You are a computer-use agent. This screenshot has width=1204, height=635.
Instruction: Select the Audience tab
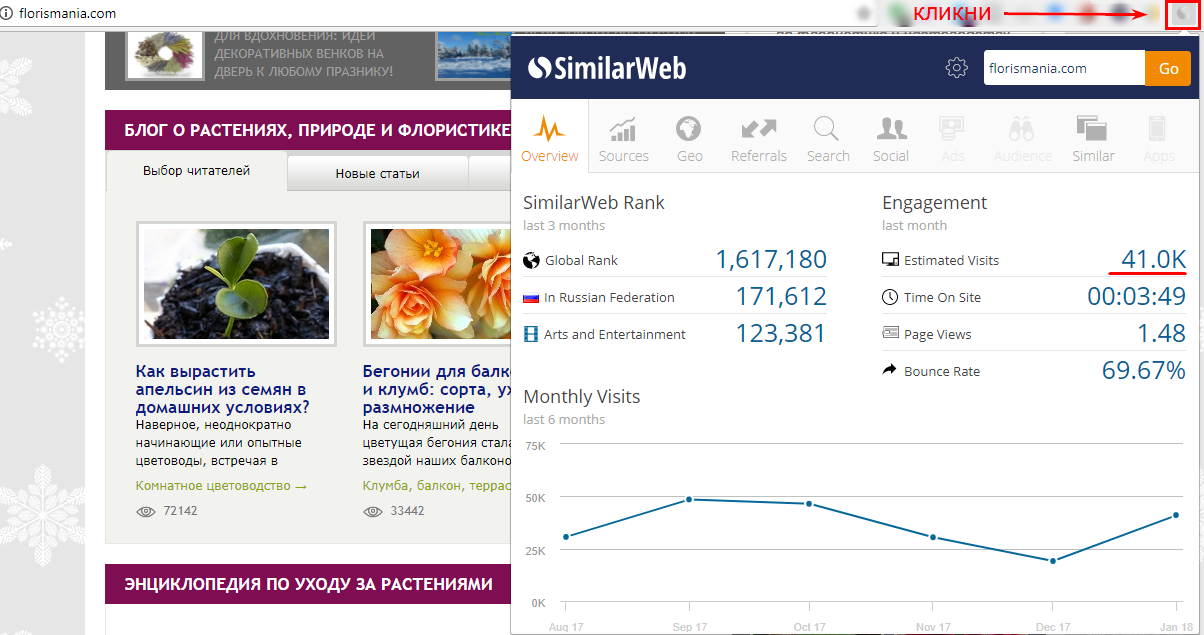click(x=1022, y=138)
